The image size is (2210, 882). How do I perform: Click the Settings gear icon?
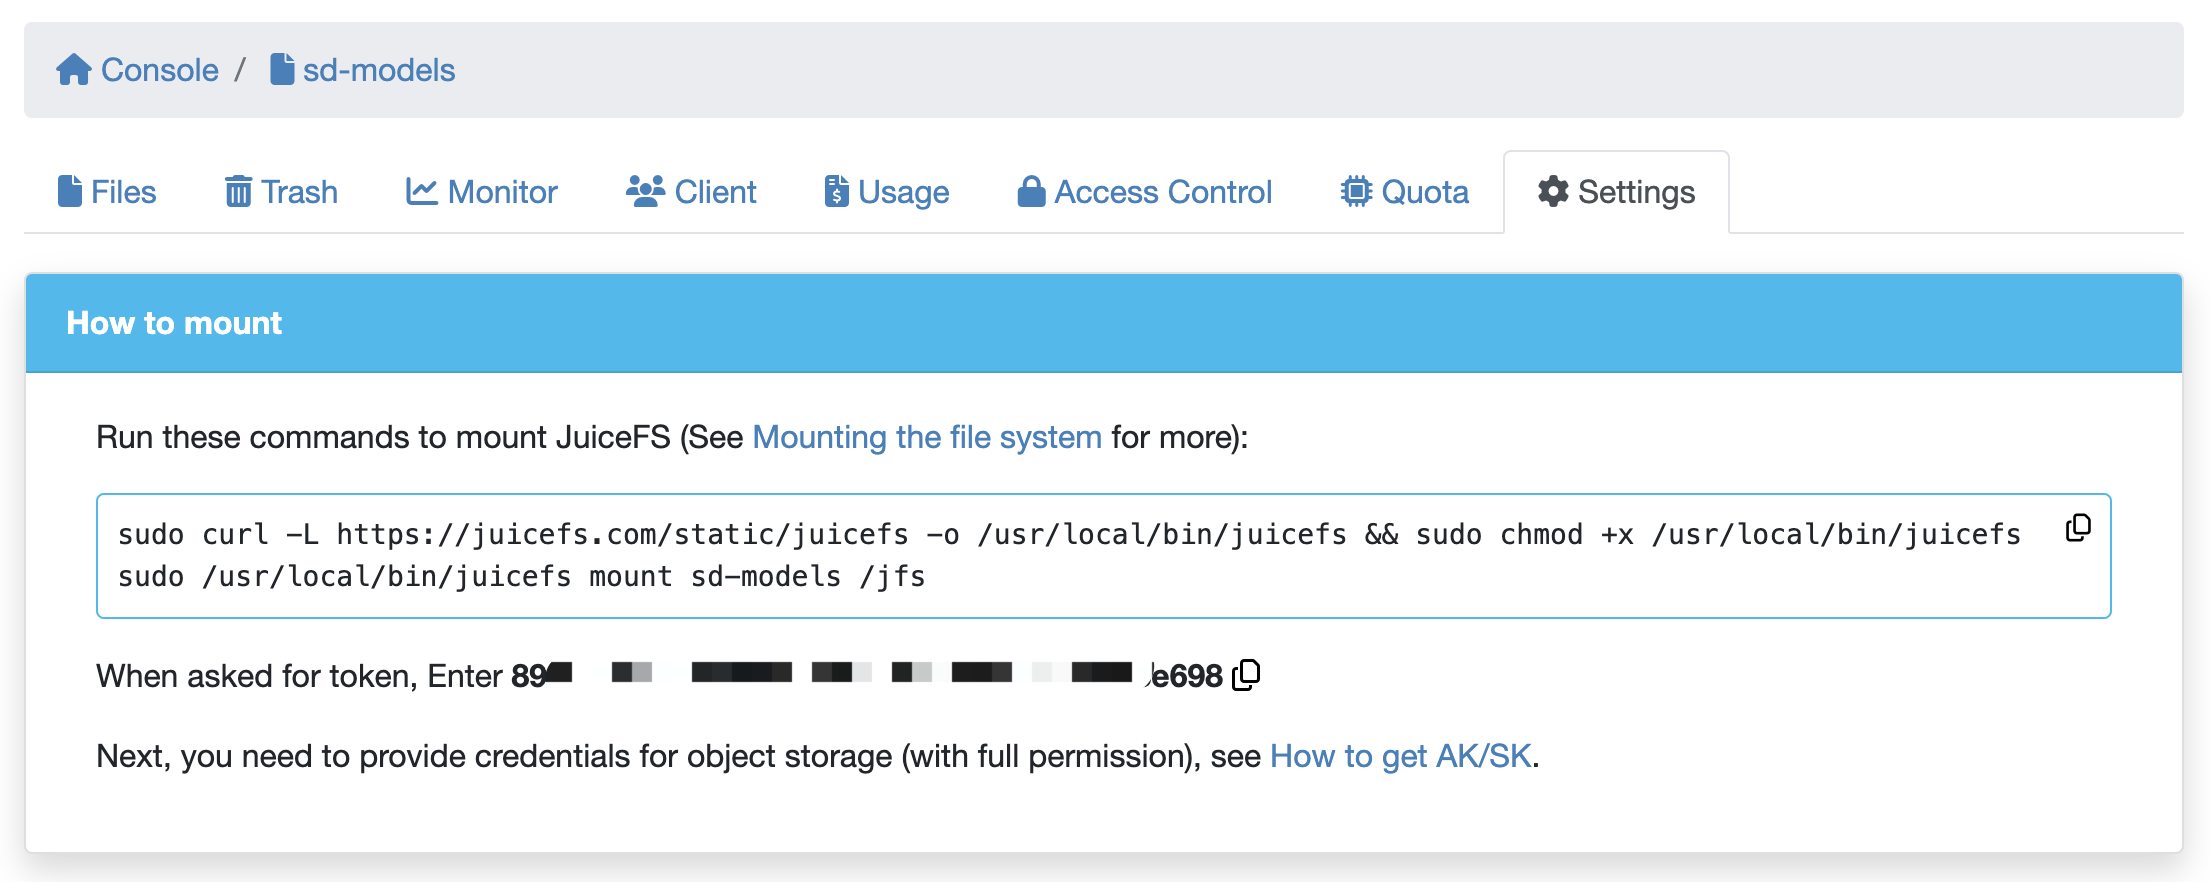click(x=1552, y=191)
